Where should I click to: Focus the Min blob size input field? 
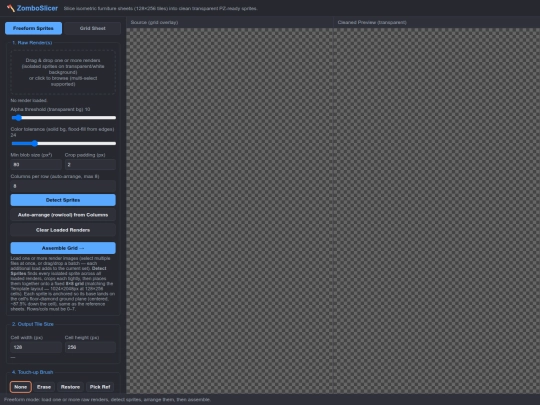pos(36,165)
